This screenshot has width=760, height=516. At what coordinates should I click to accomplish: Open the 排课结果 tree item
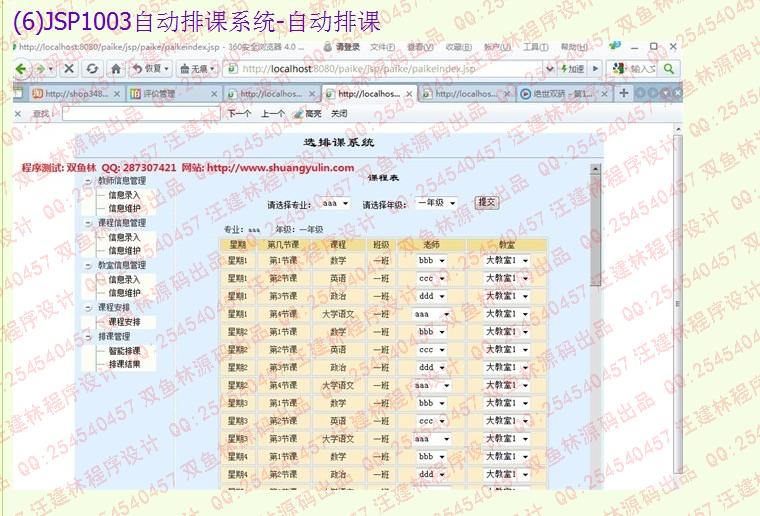pyautogui.click(x=124, y=364)
